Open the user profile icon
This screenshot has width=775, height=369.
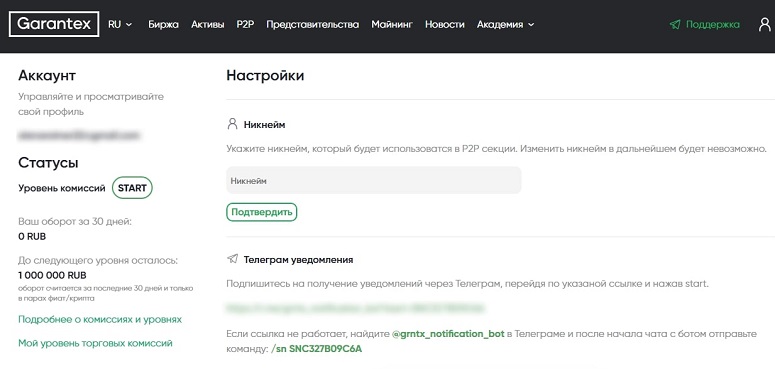coord(765,24)
